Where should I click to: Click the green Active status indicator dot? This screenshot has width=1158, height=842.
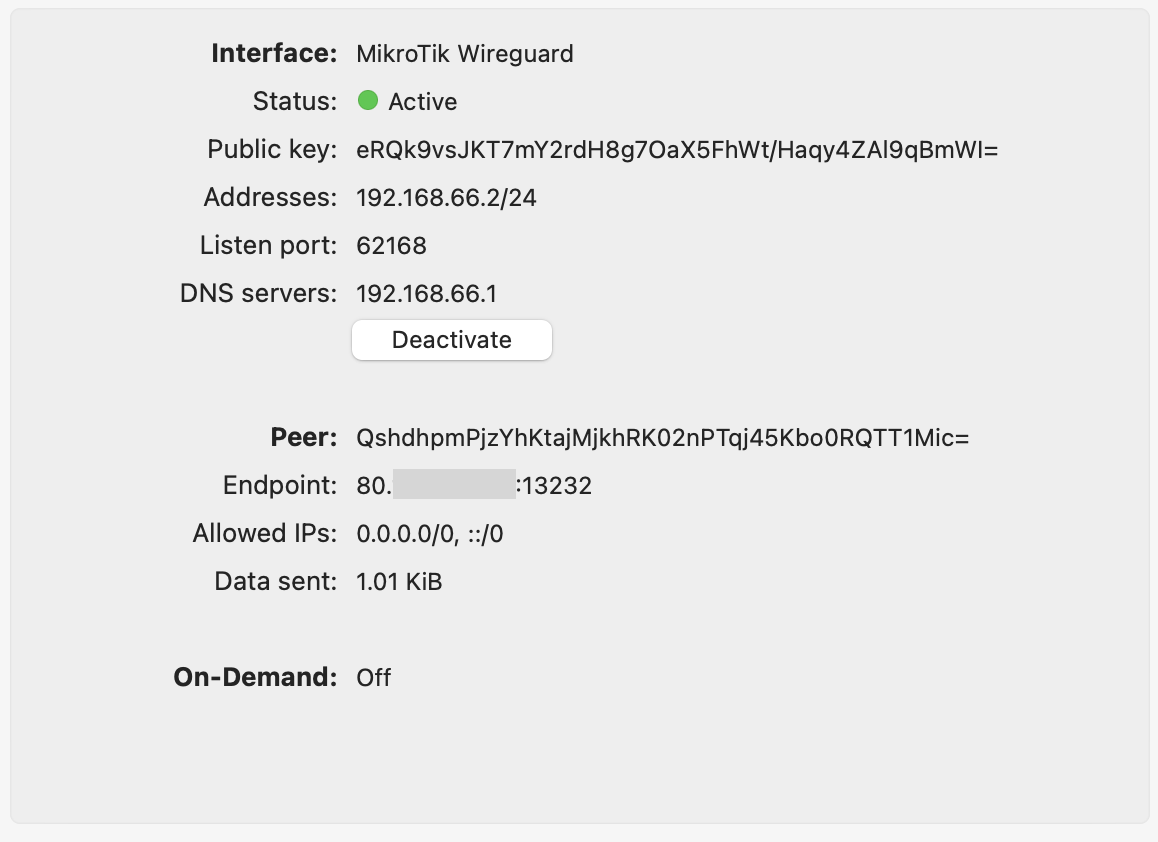click(368, 101)
